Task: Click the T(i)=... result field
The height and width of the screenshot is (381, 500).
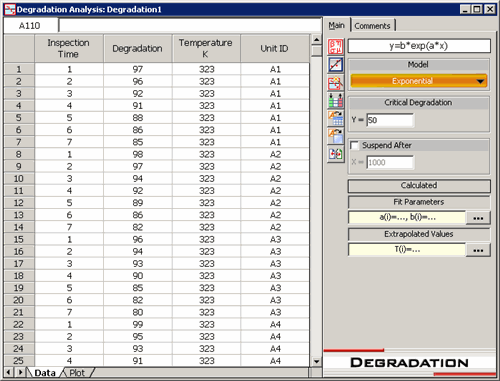Action: [x=407, y=250]
